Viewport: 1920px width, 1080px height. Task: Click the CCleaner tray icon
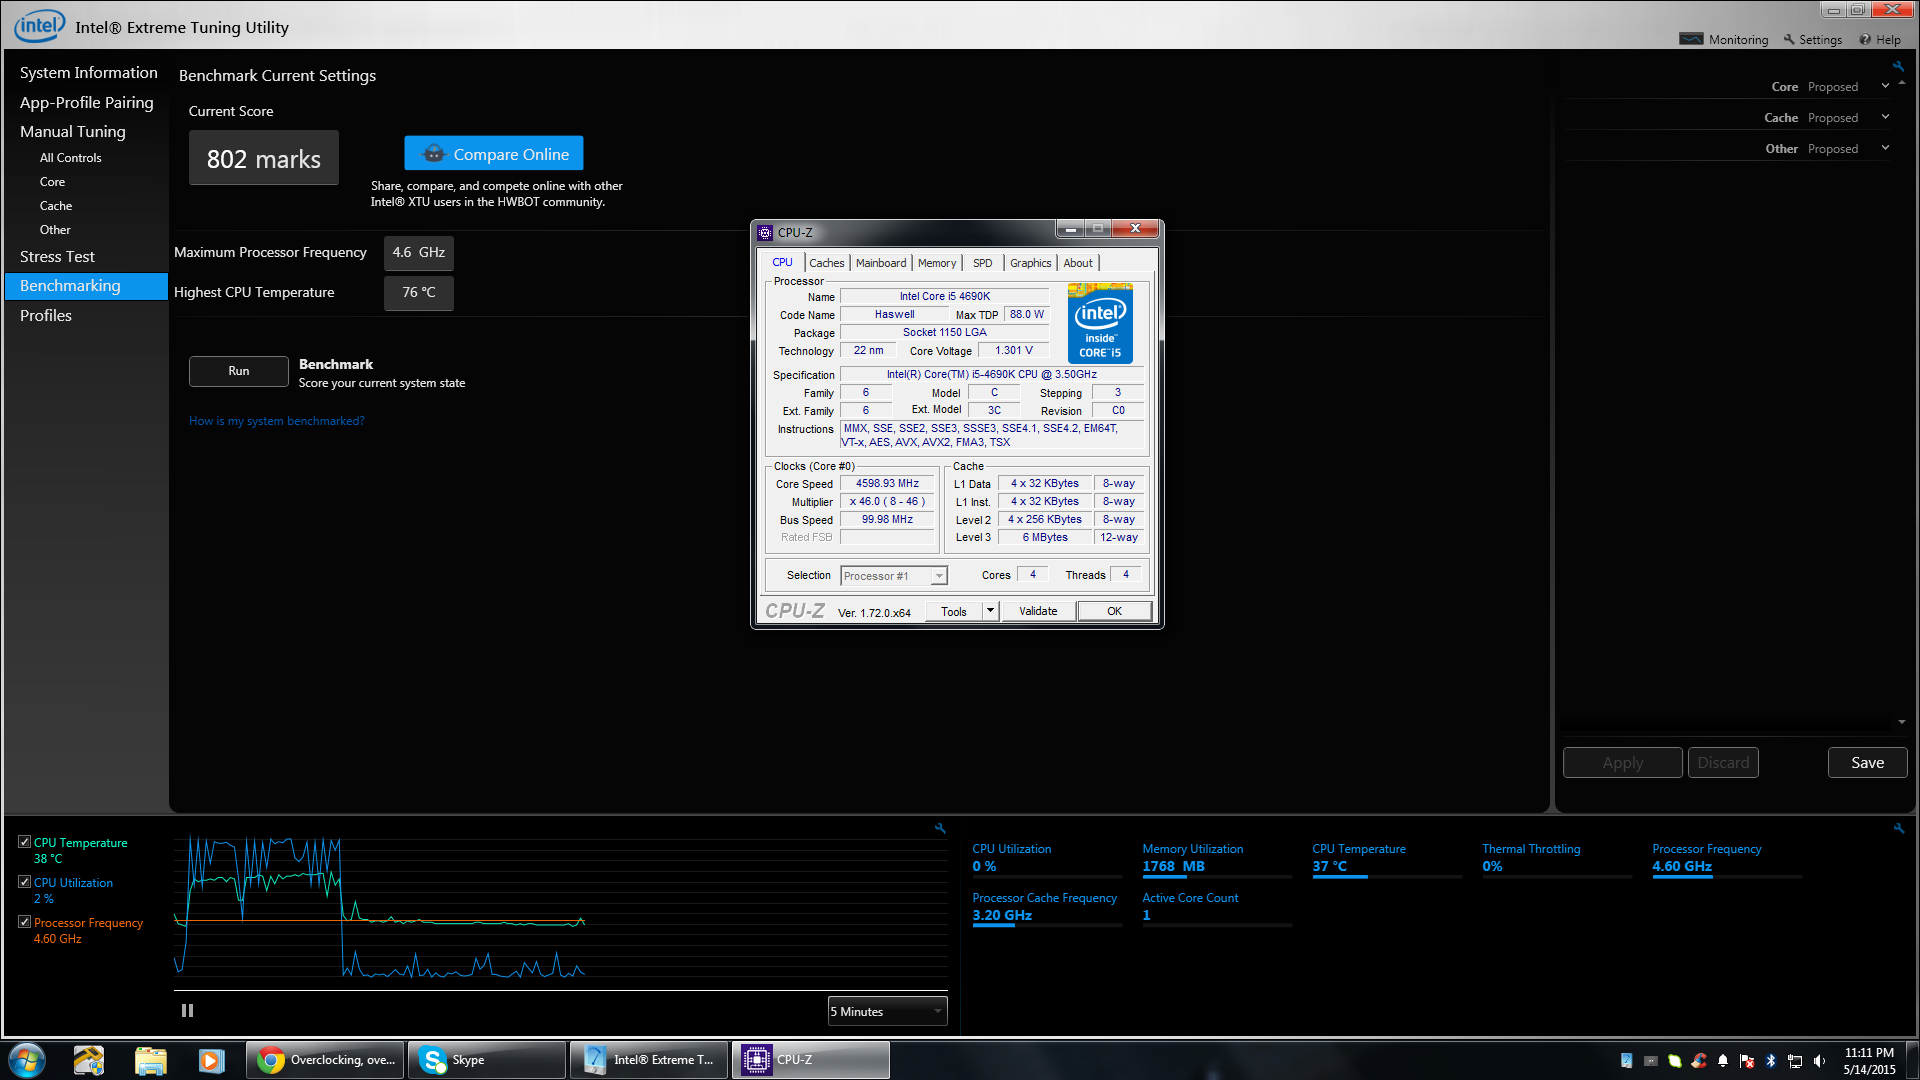(x=1699, y=1061)
